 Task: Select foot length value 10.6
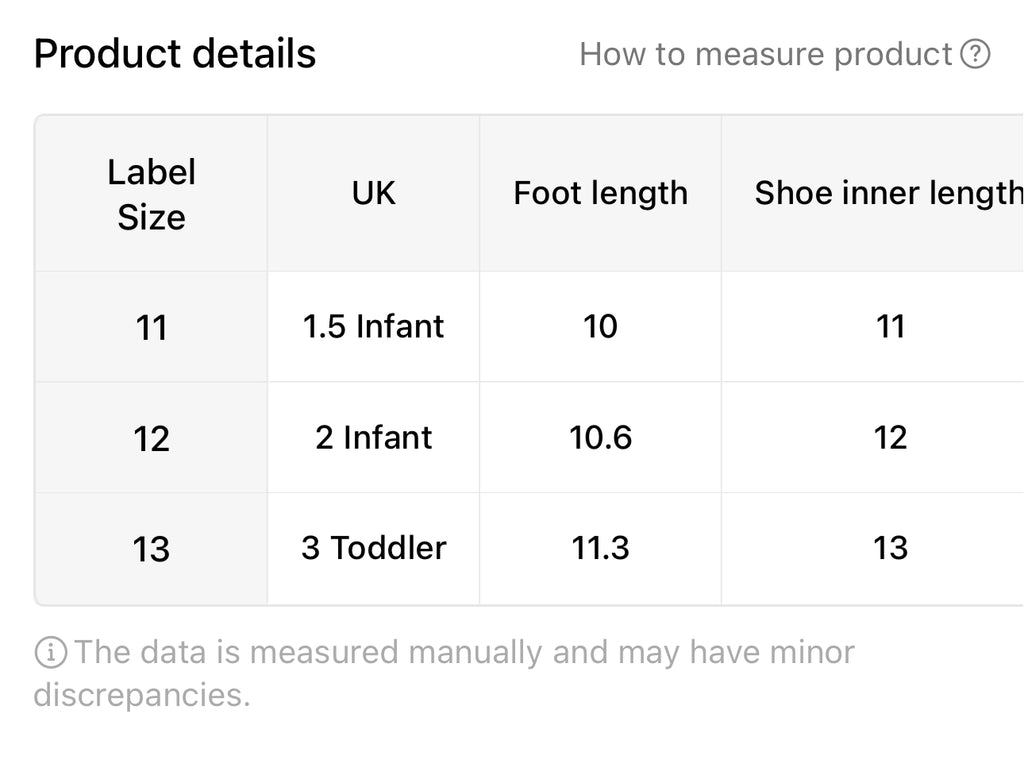[600, 438]
